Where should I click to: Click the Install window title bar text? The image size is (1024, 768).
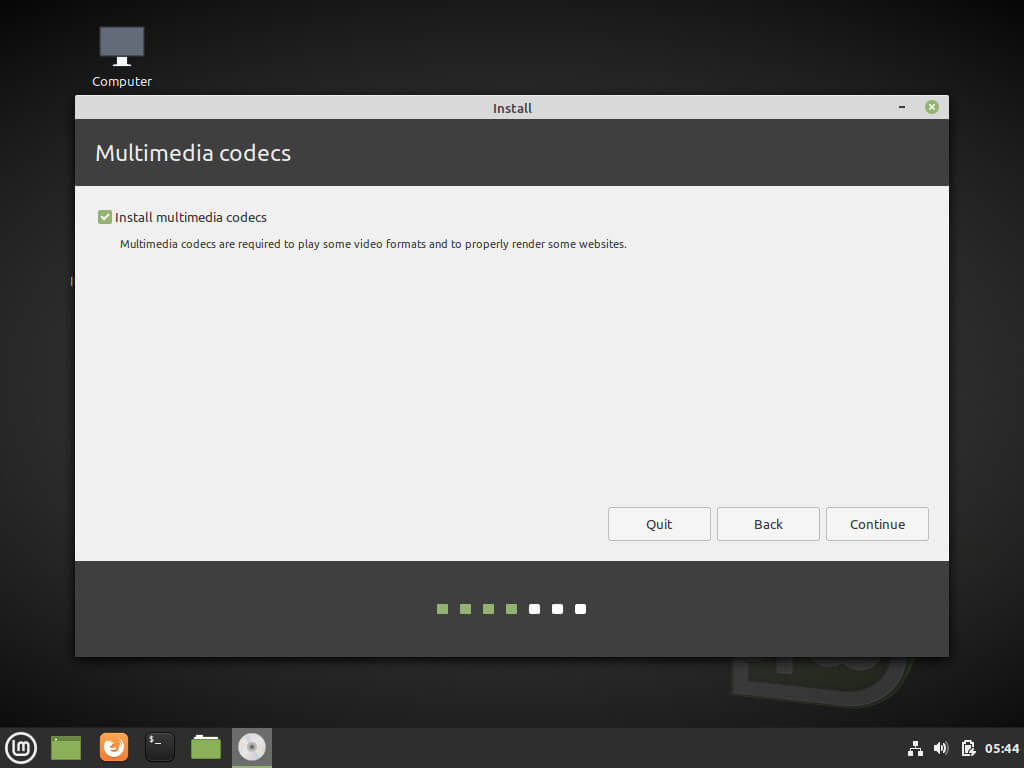point(512,108)
